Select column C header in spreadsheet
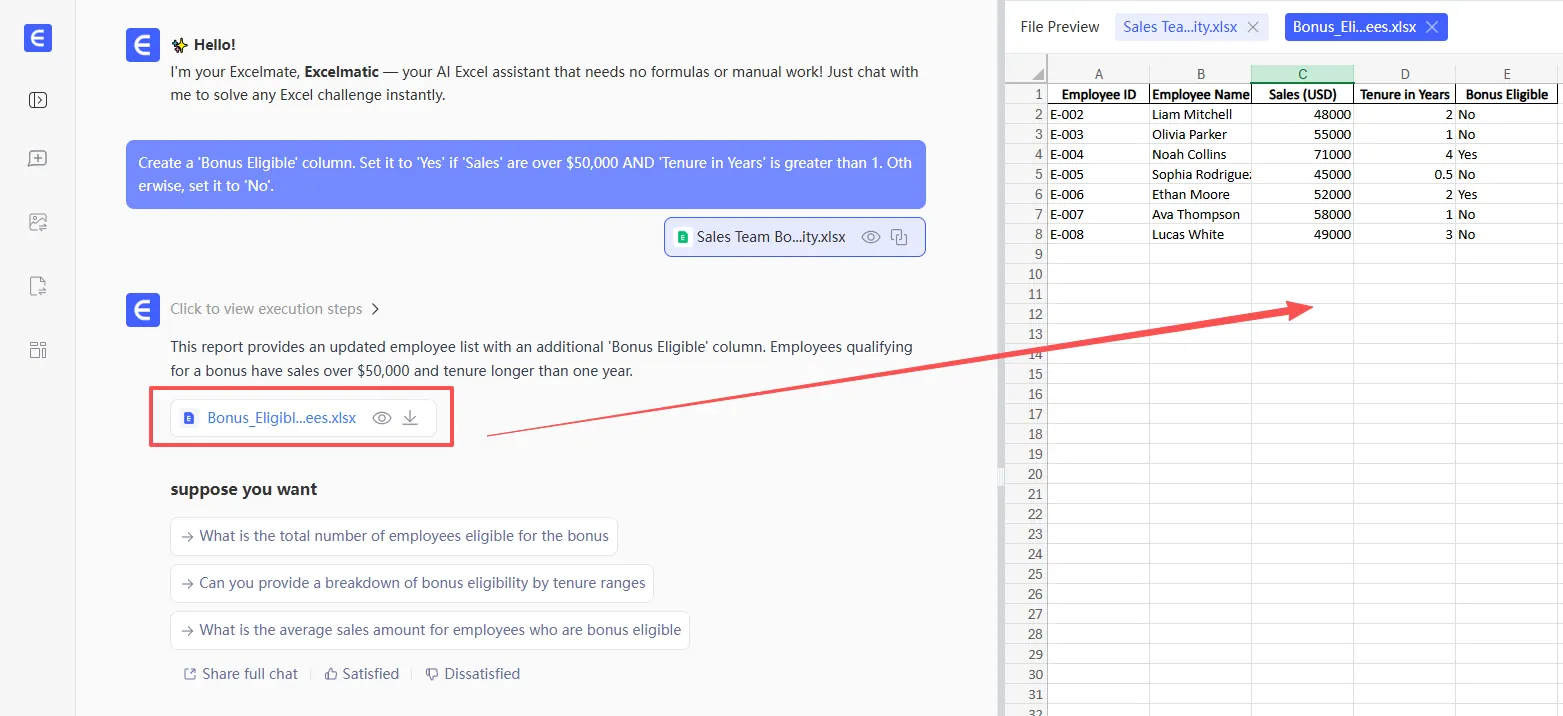 [1302, 74]
